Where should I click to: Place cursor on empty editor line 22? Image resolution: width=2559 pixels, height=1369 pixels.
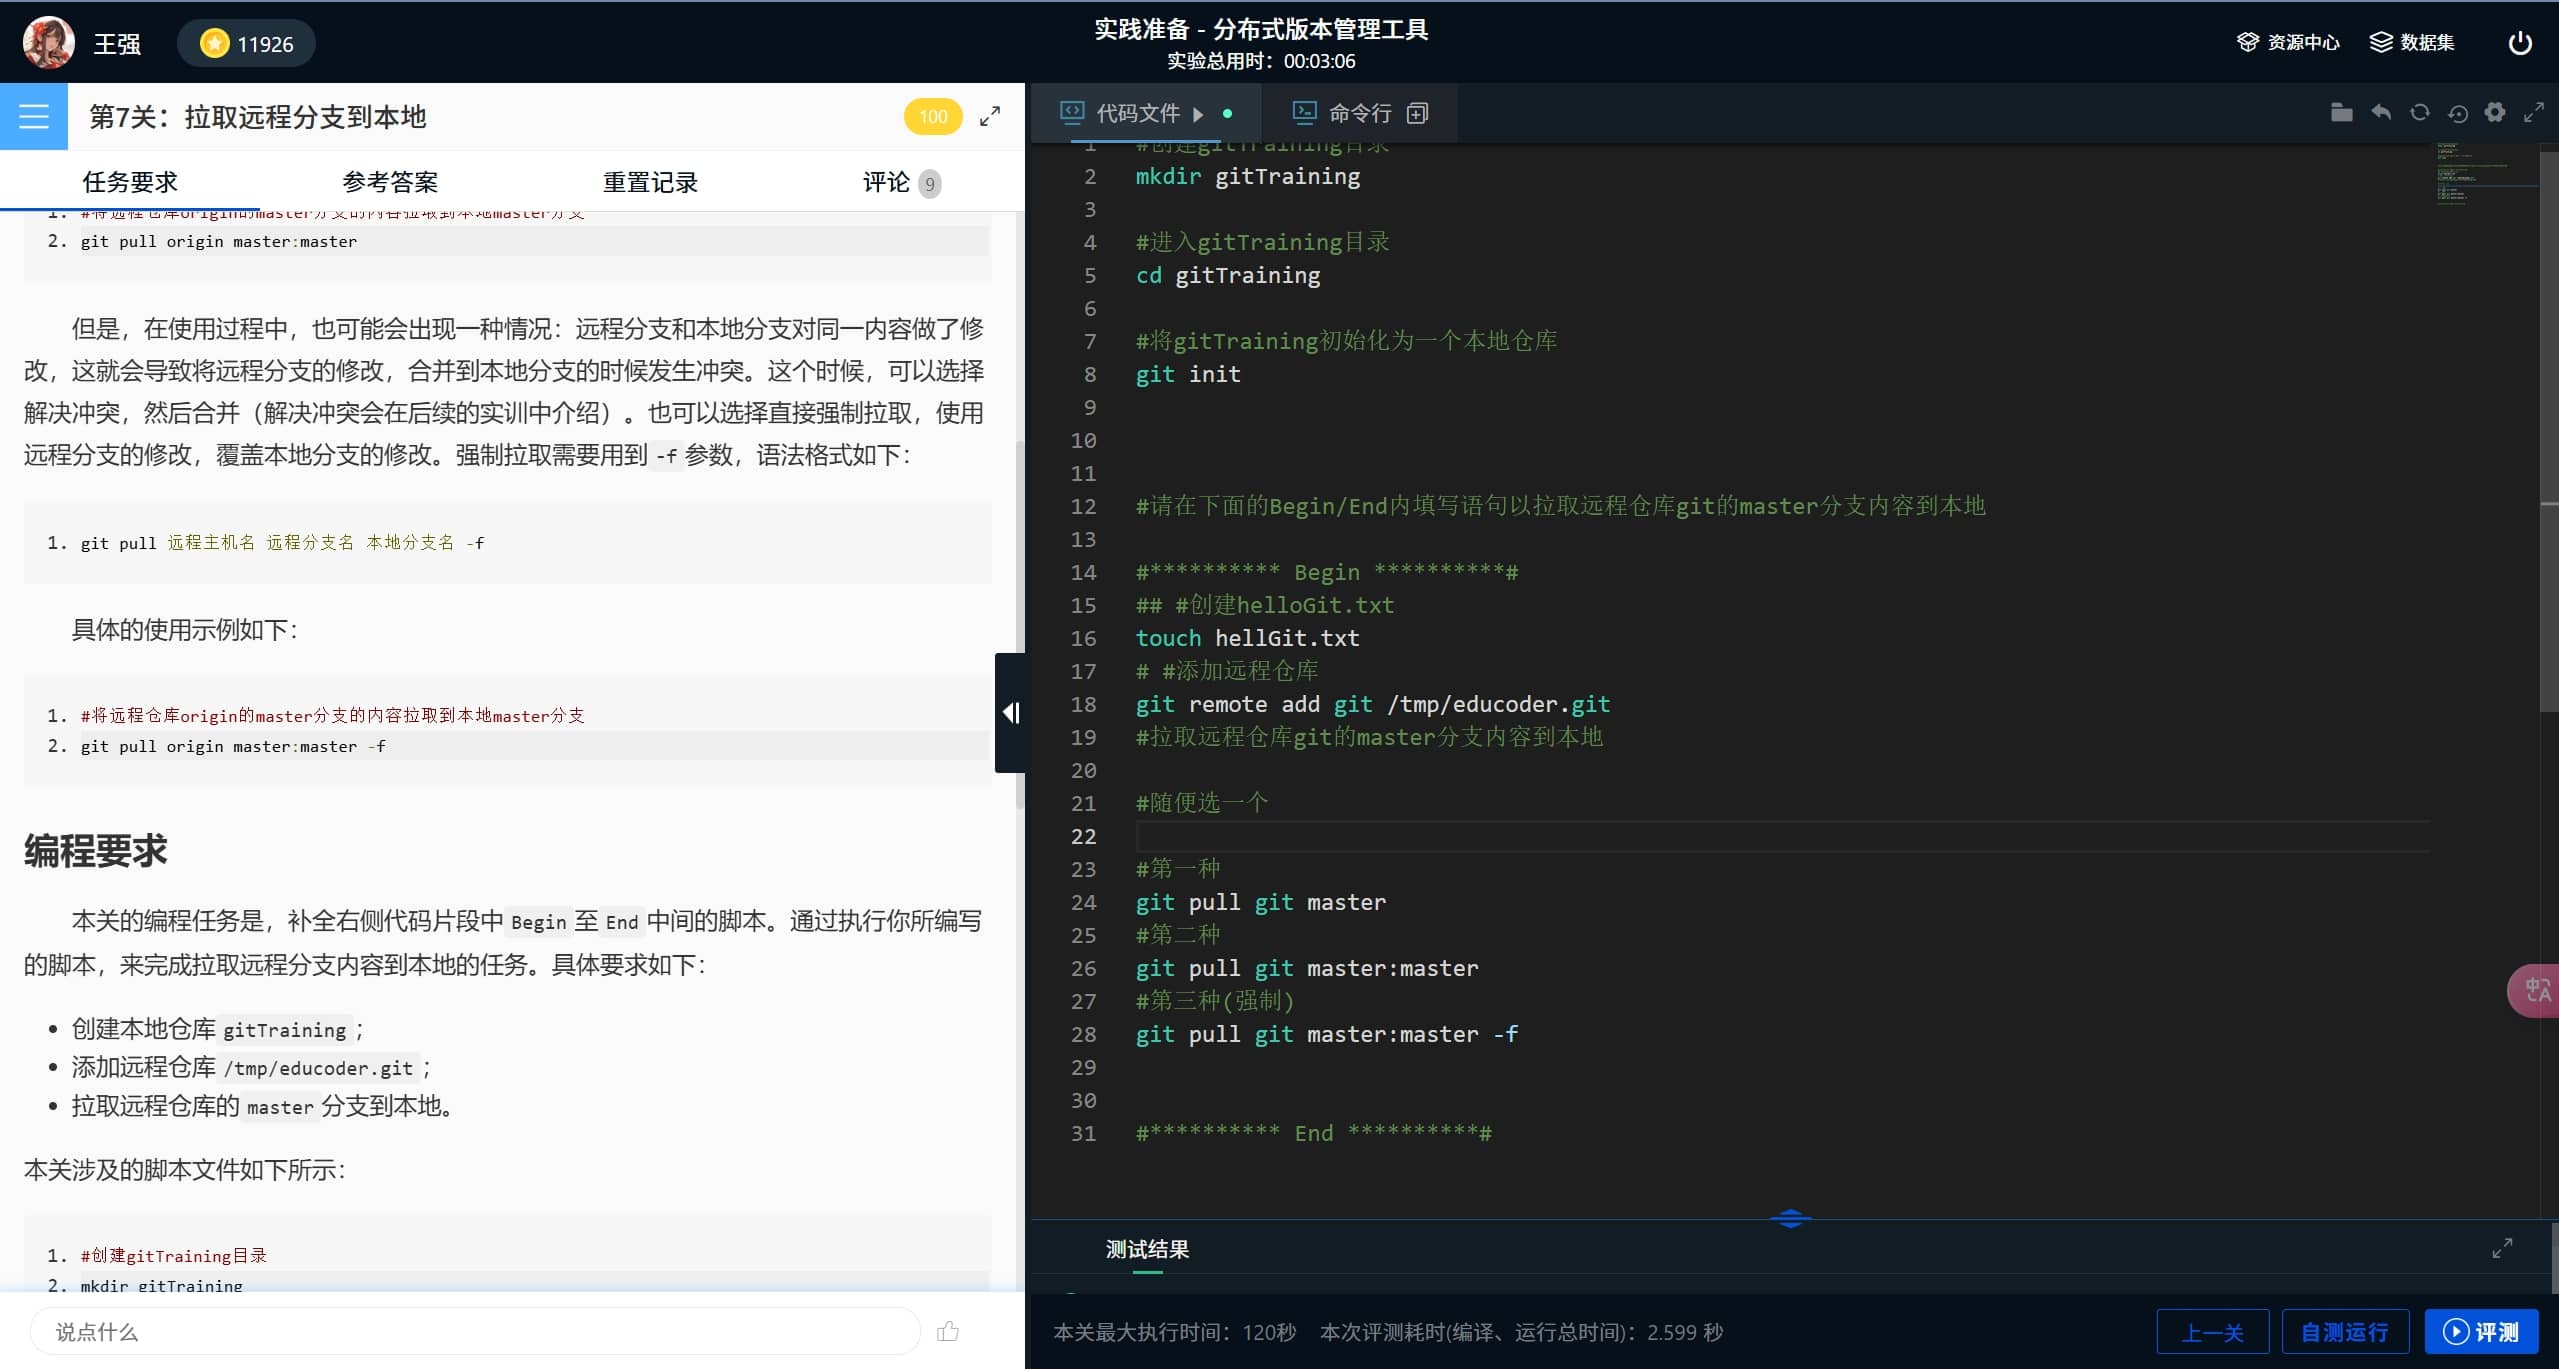(x=1782, y=836)
